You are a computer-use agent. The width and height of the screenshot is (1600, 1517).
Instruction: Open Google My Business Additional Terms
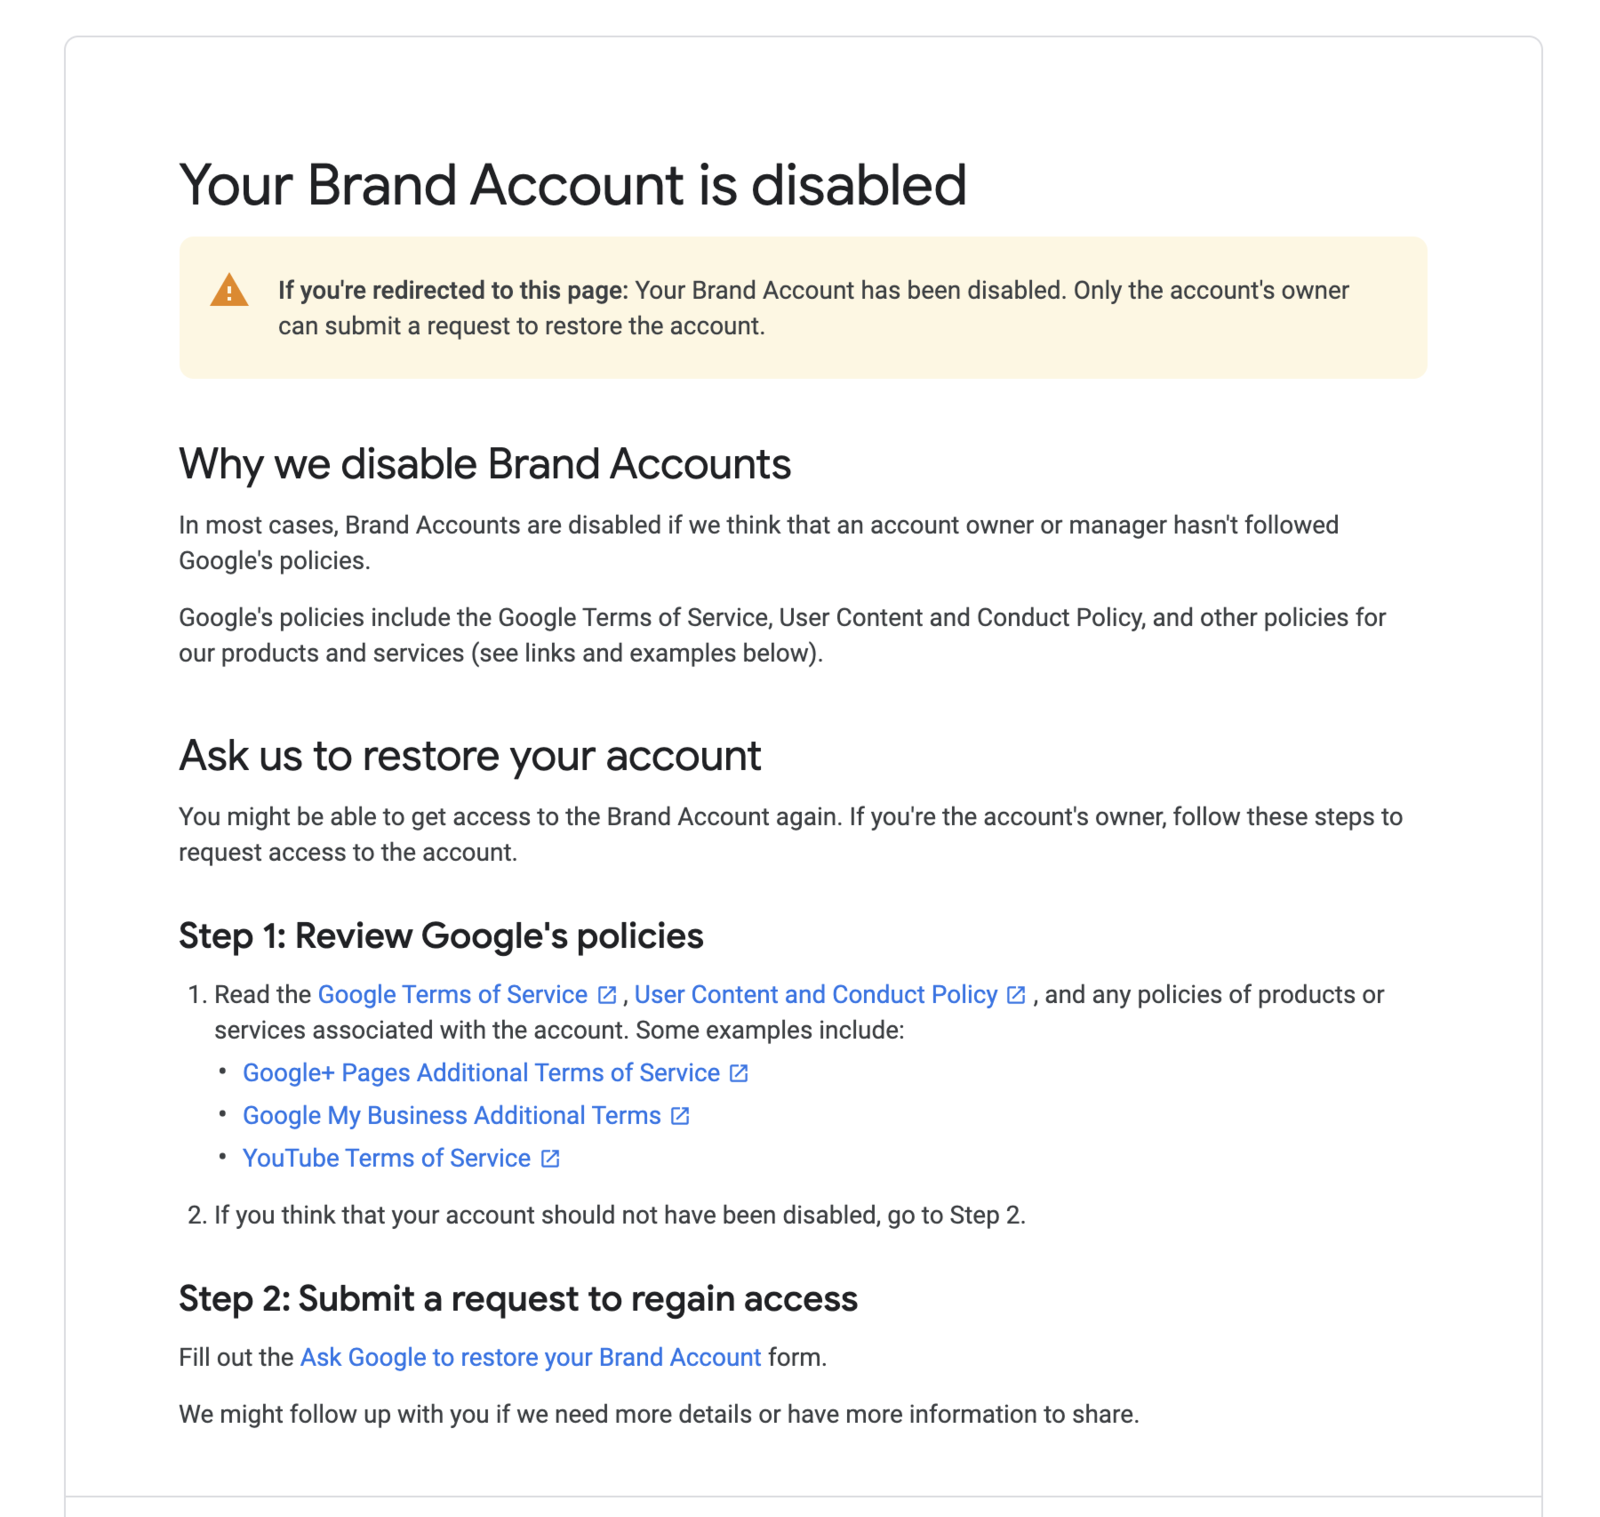pyautogui.click(x=452, y=1116)
